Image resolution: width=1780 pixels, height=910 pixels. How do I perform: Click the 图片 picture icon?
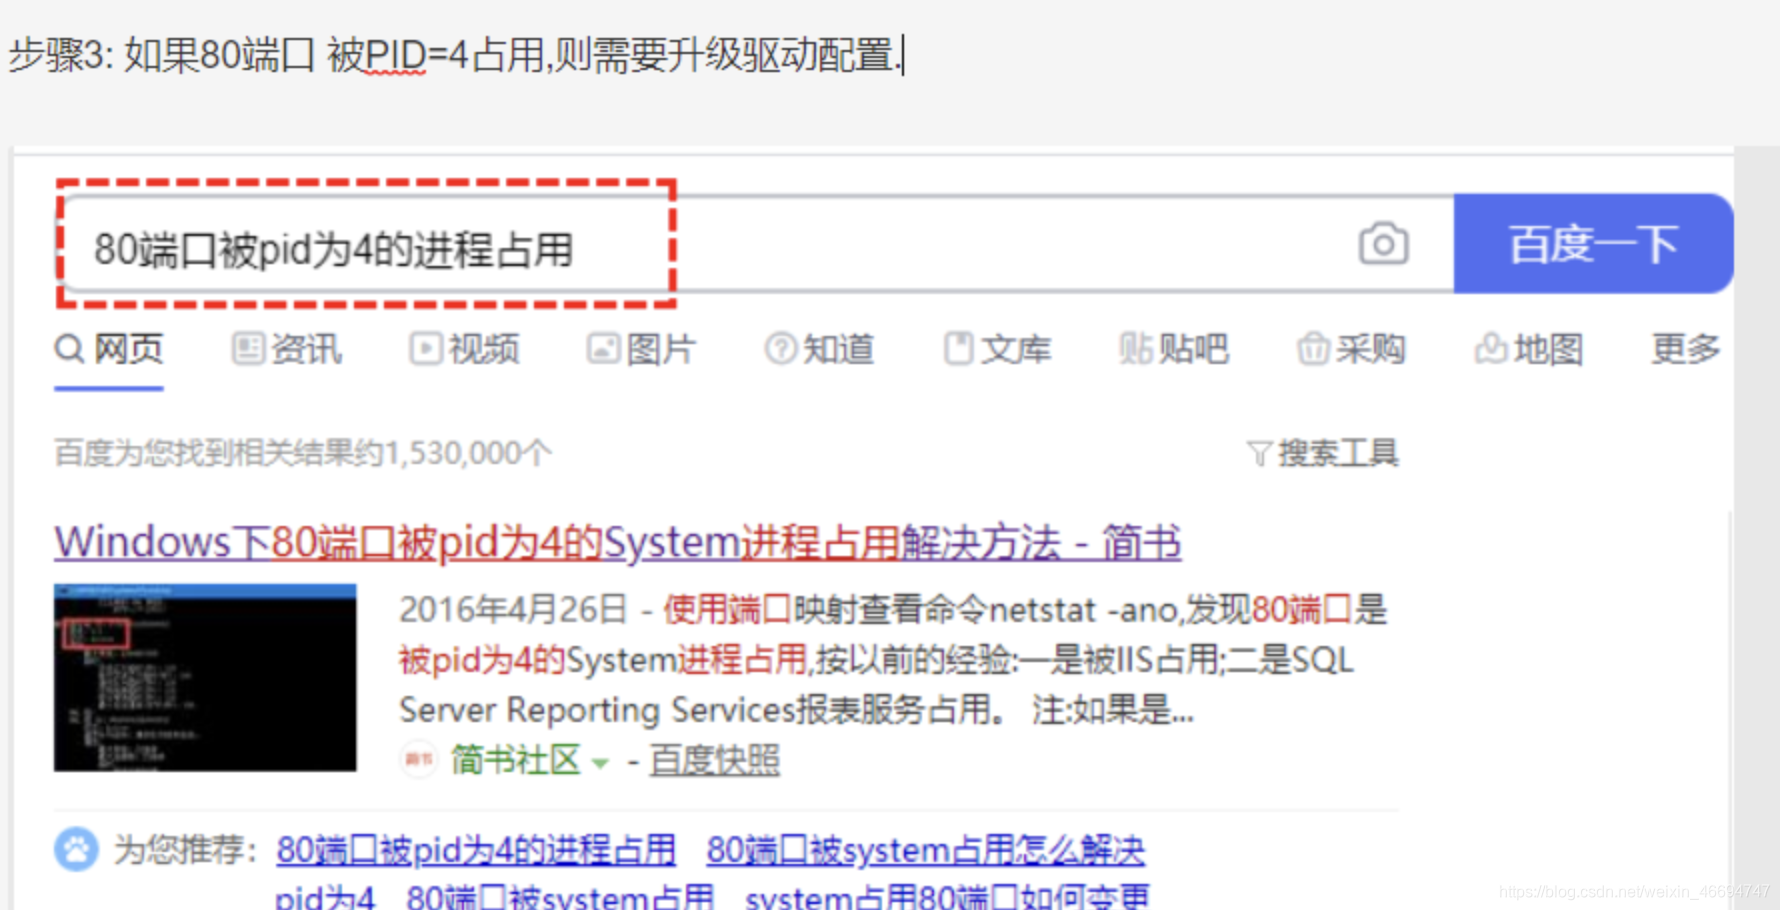coord(603,349)
